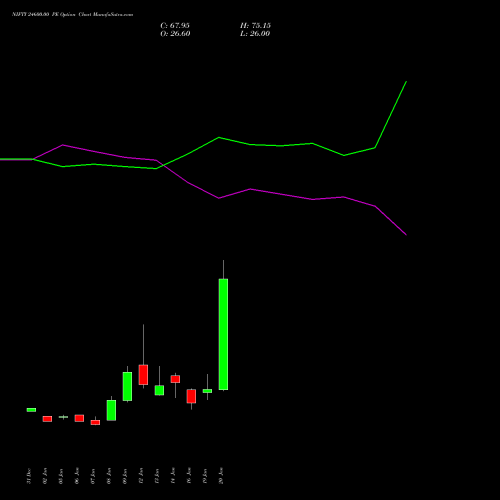
Task: Select the tiny green 03 Jan doji candle
Action: click(63, 417)
